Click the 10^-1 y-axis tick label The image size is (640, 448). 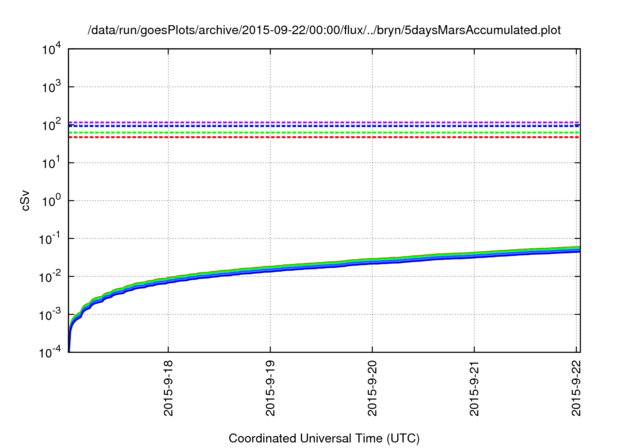50,239
